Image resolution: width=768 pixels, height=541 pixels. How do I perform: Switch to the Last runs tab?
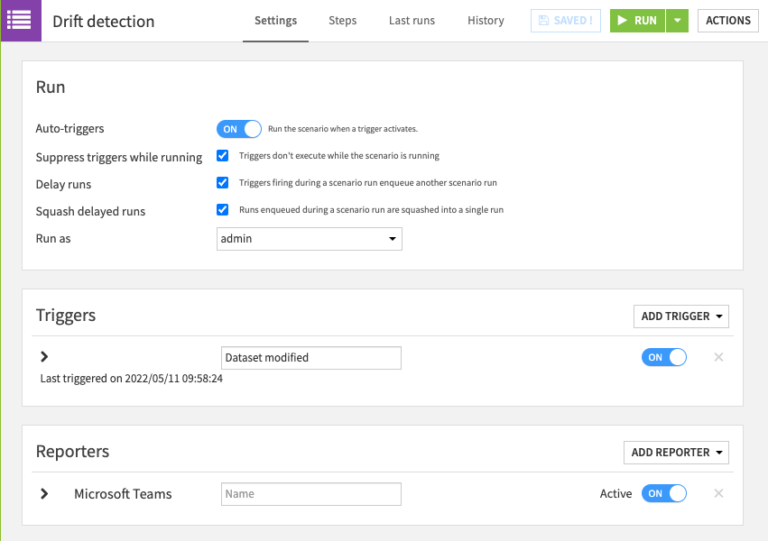click(x=412, y=21)
